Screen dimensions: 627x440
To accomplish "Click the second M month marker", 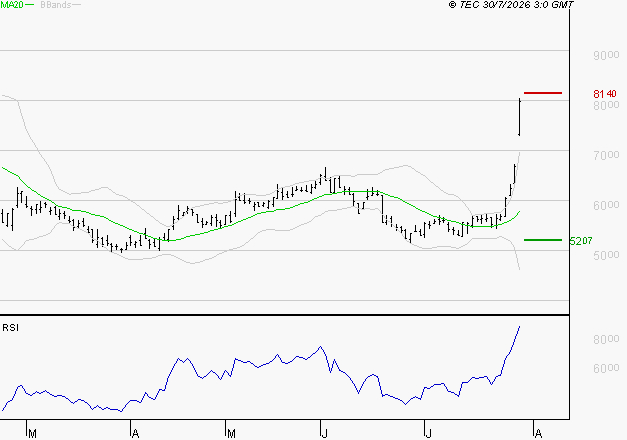I will pos(231,434).
